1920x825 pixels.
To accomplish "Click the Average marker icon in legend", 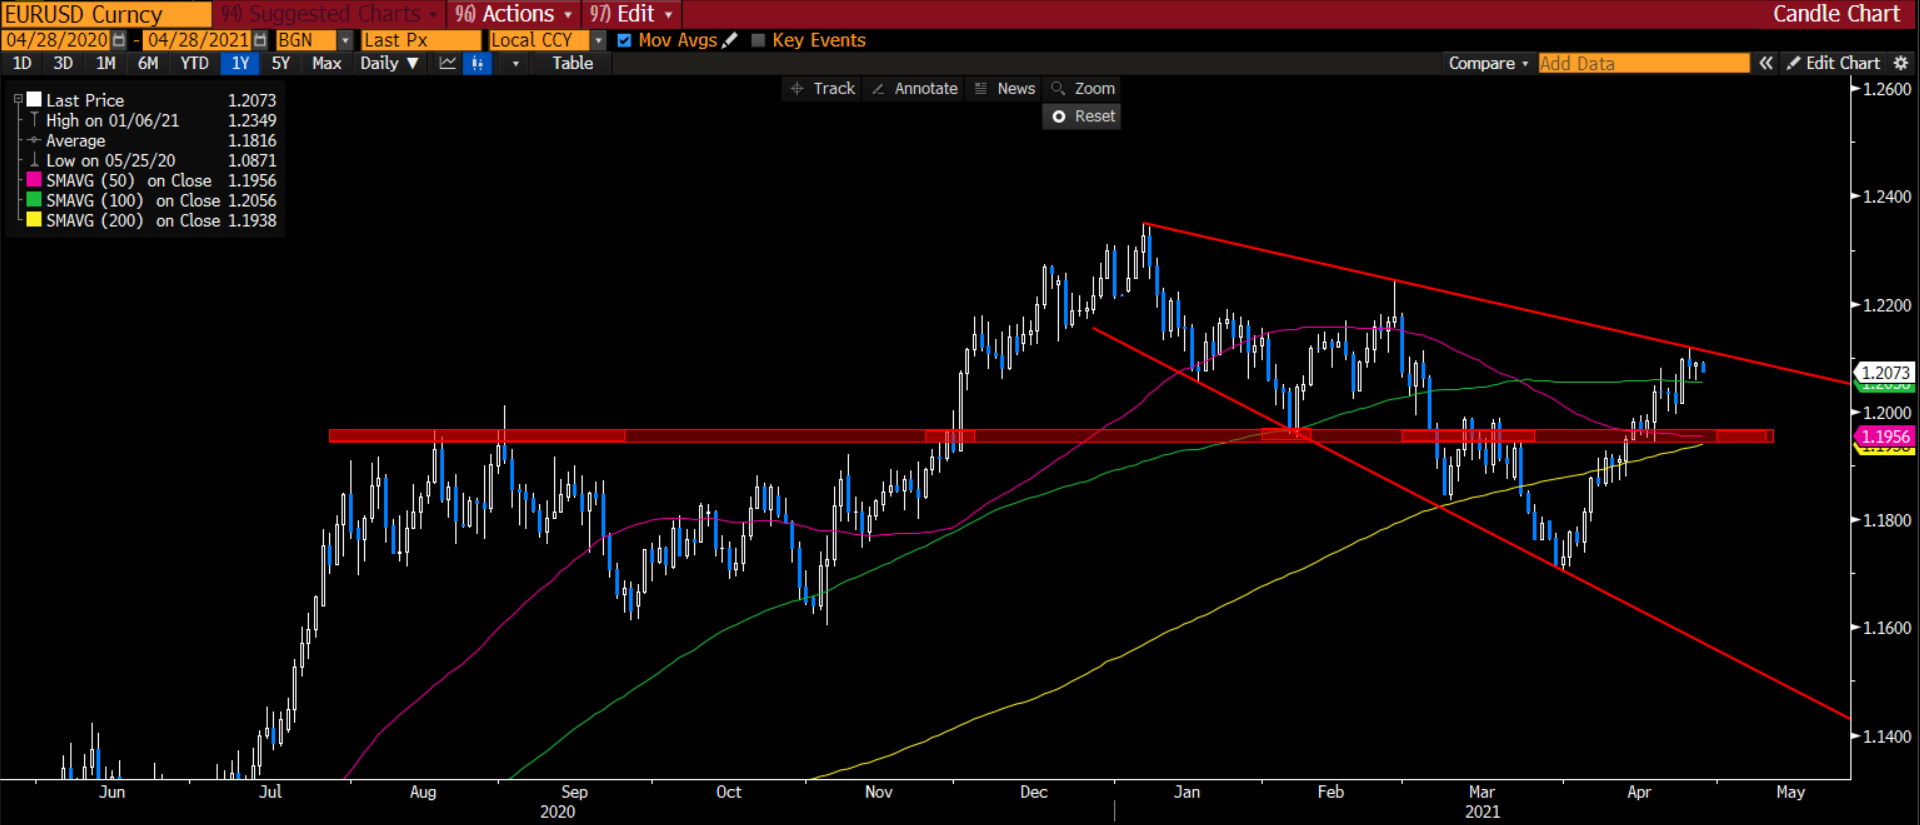I will point(34,140).
